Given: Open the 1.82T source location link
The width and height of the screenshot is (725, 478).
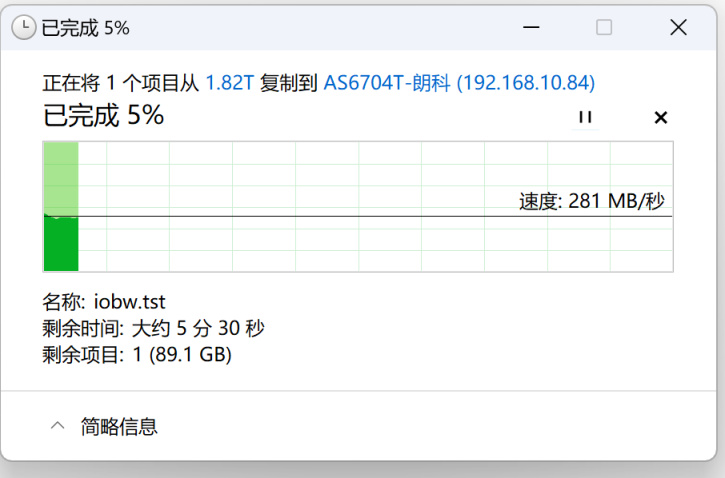Looking at the screenshot, I should (229, 83).
